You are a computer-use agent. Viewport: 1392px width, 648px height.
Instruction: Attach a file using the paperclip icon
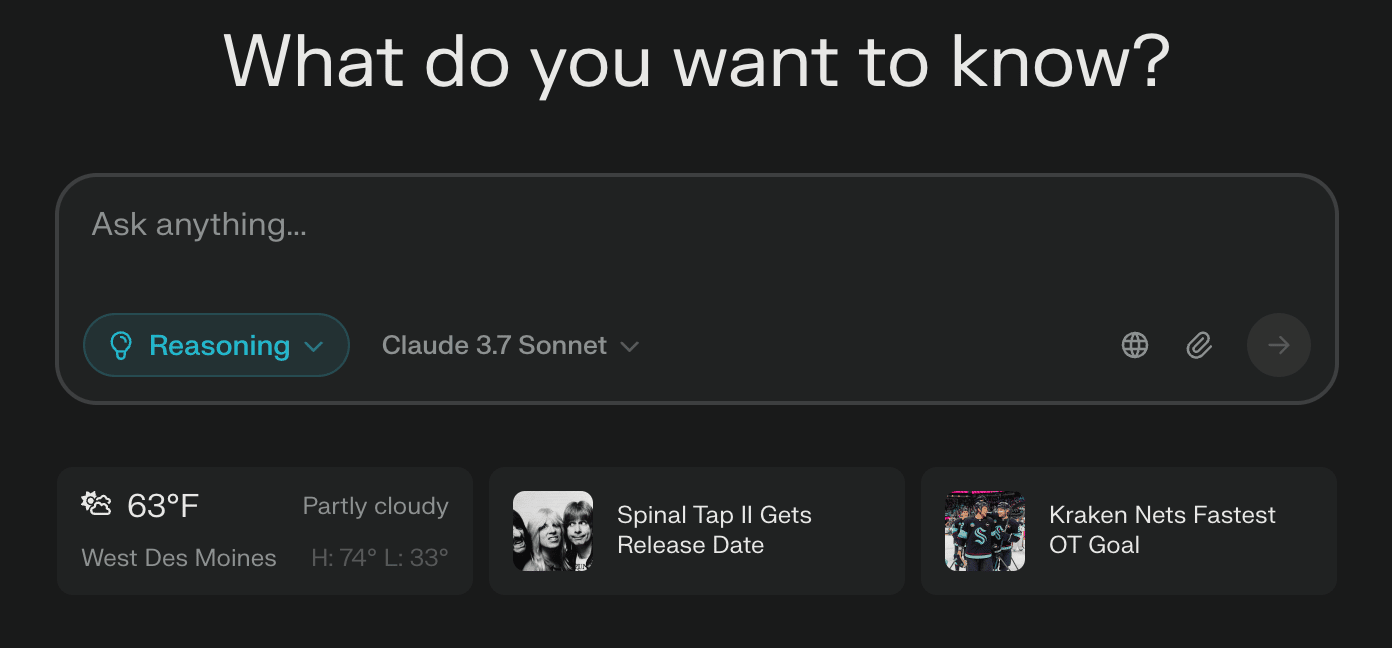1199,345
